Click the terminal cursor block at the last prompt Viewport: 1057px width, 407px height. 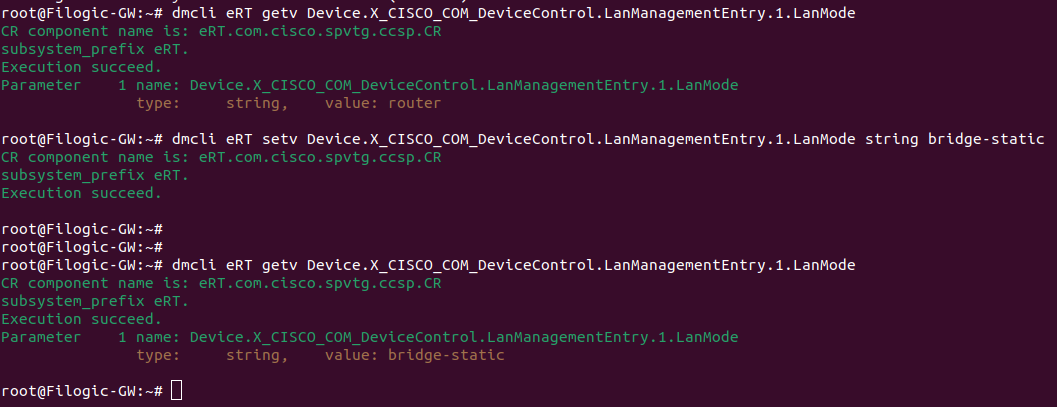click(x=175, y=391)
